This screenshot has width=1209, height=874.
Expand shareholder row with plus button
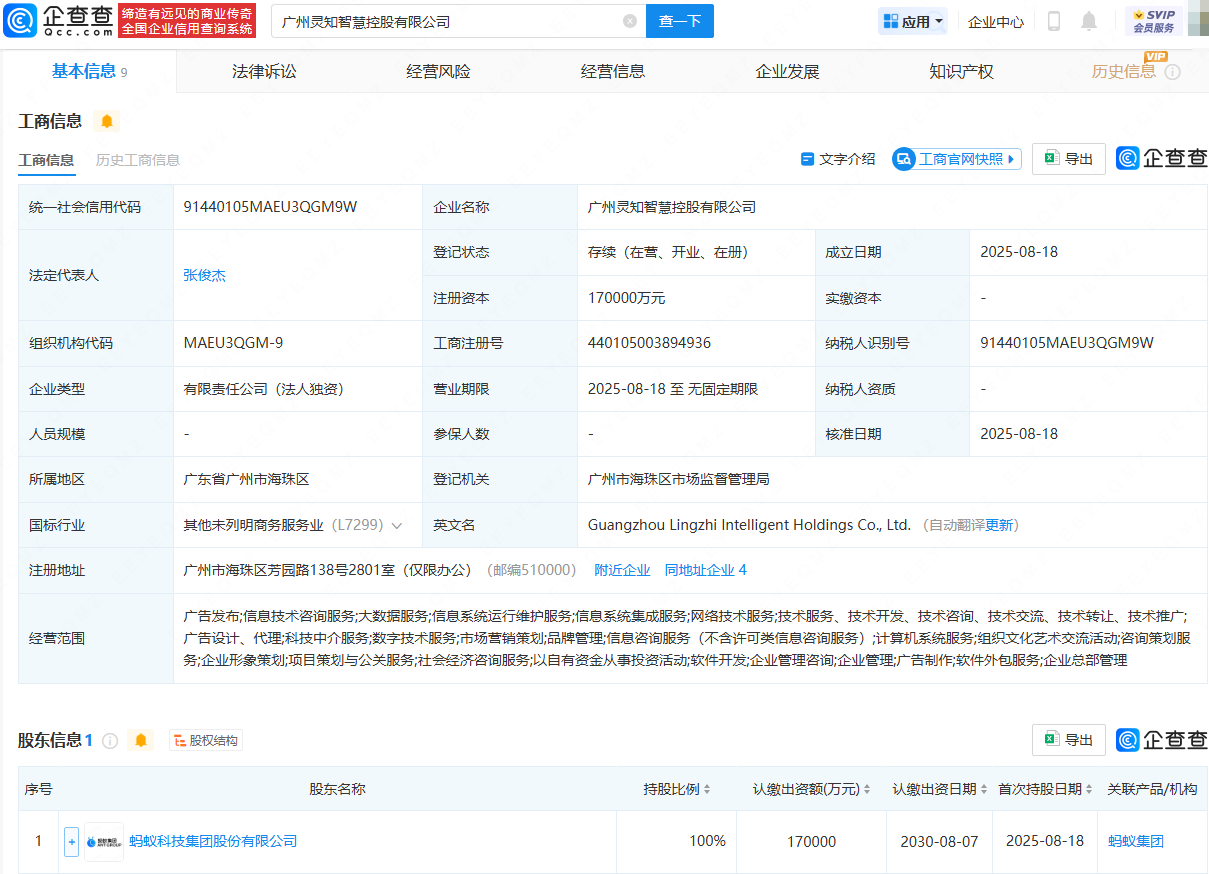point(71,842)
